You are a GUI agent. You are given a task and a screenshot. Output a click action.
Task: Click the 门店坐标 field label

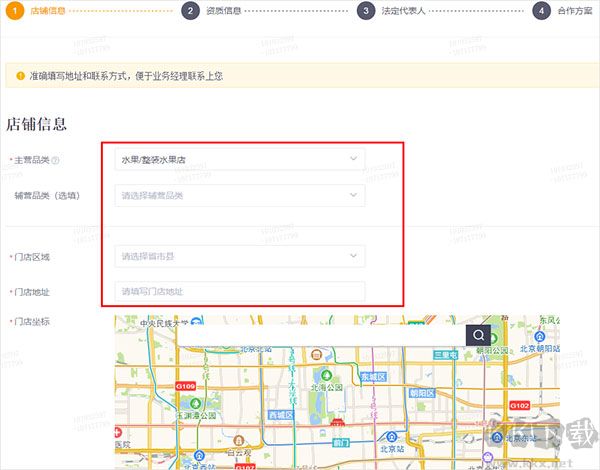(x=32, y=321)
